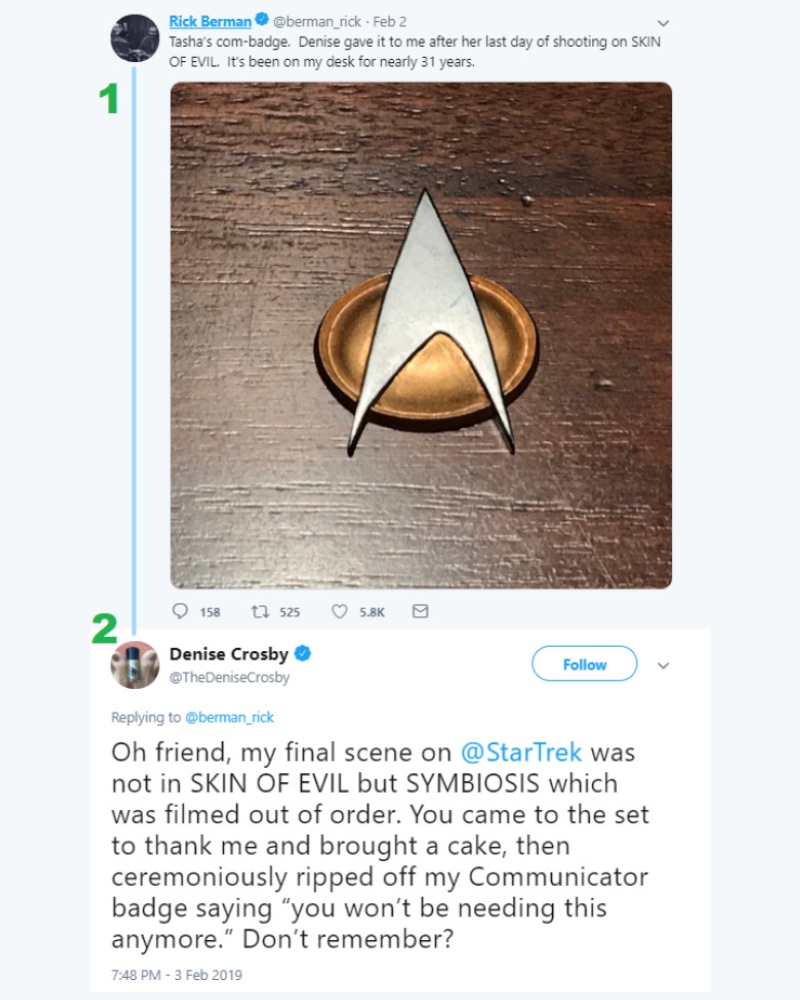The width and height of the screenshot is (800, 1000).
Task: Open Denise Crosby's profile avatar
Action: (135, 665)
